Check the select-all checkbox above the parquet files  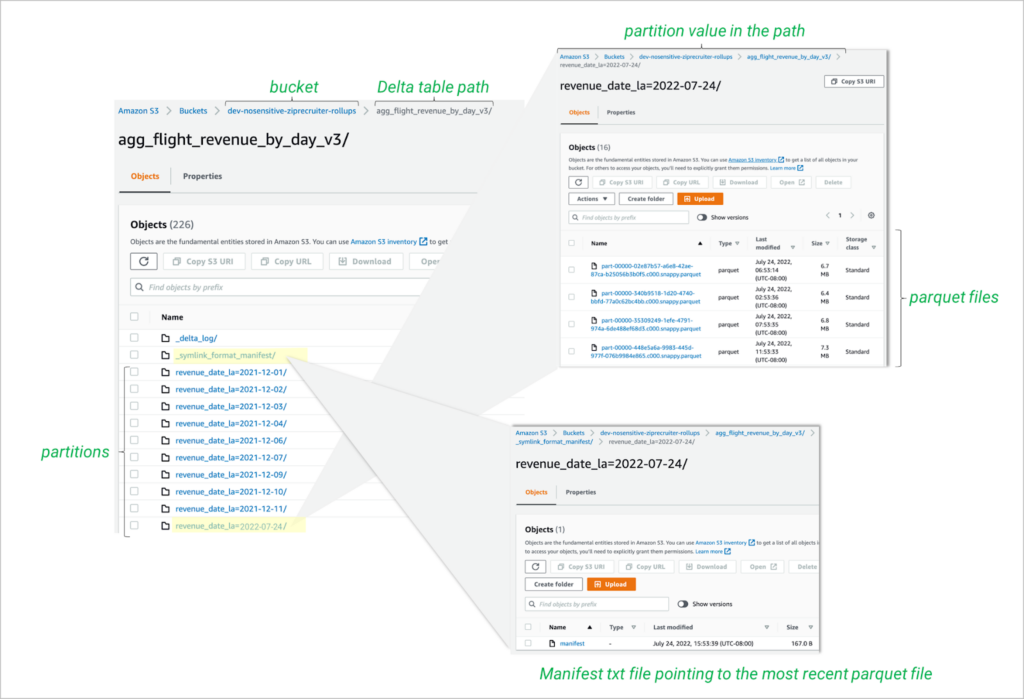(x=571, y=243)
